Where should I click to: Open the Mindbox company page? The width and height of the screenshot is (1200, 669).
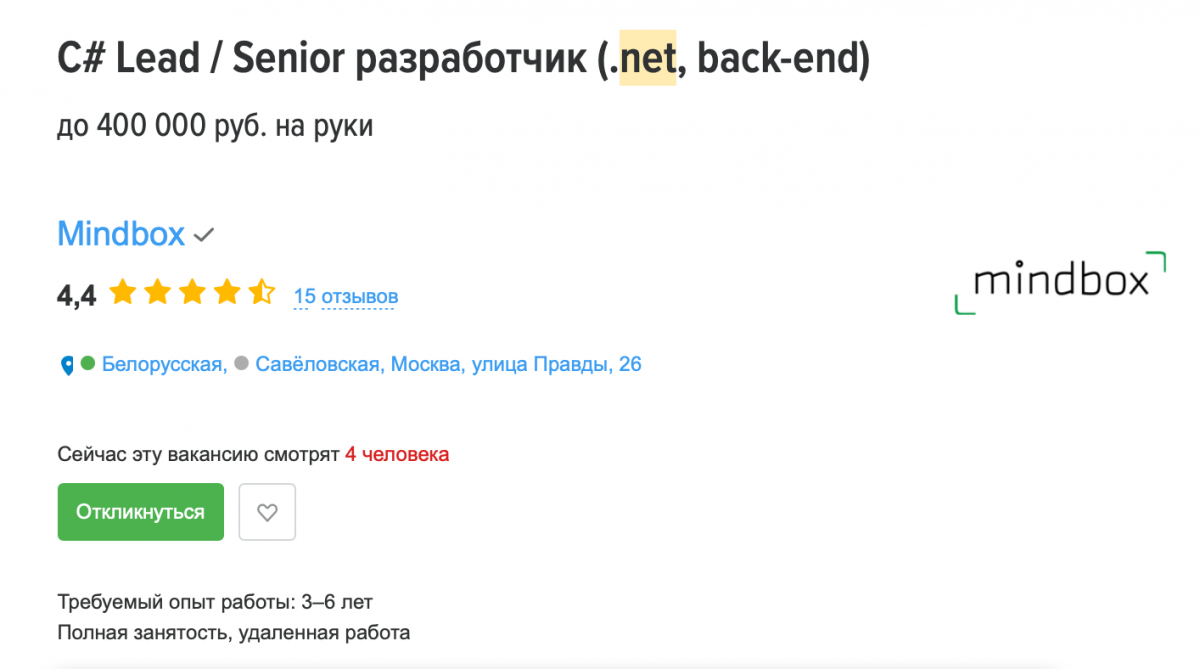pyautogui.click(x=120, y=234)
